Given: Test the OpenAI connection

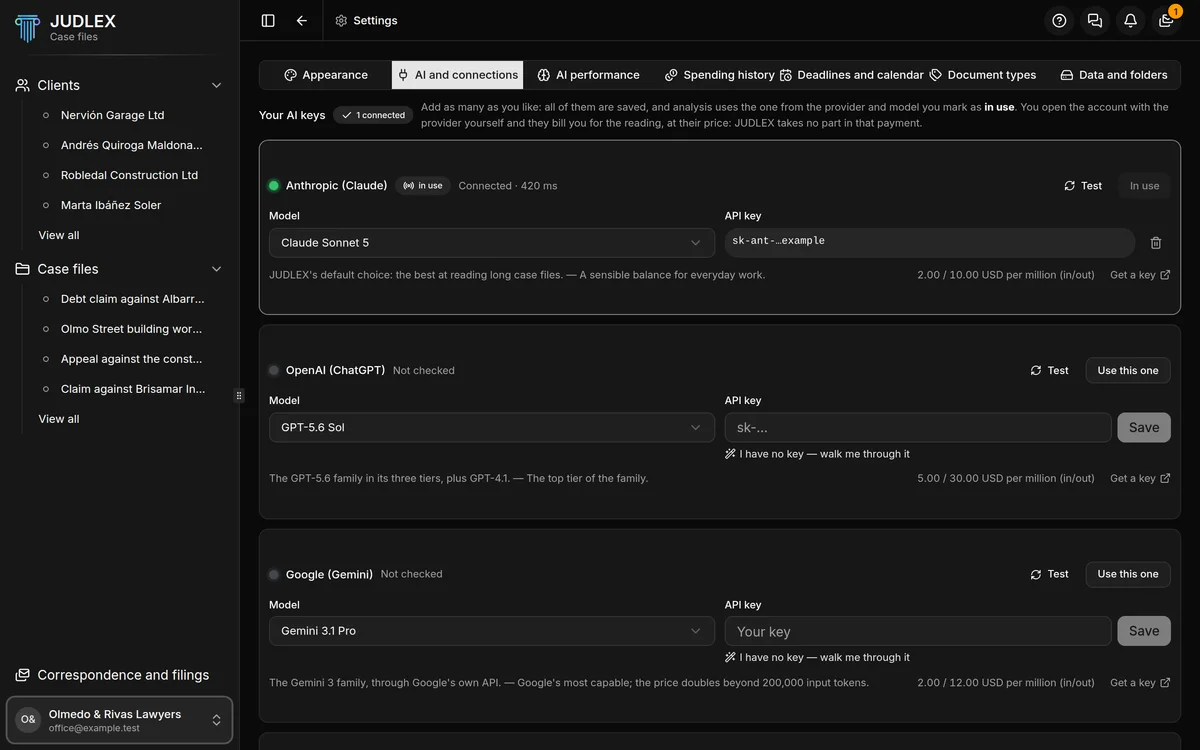Looking at the screenshot, I should [x=1050, y=370].
